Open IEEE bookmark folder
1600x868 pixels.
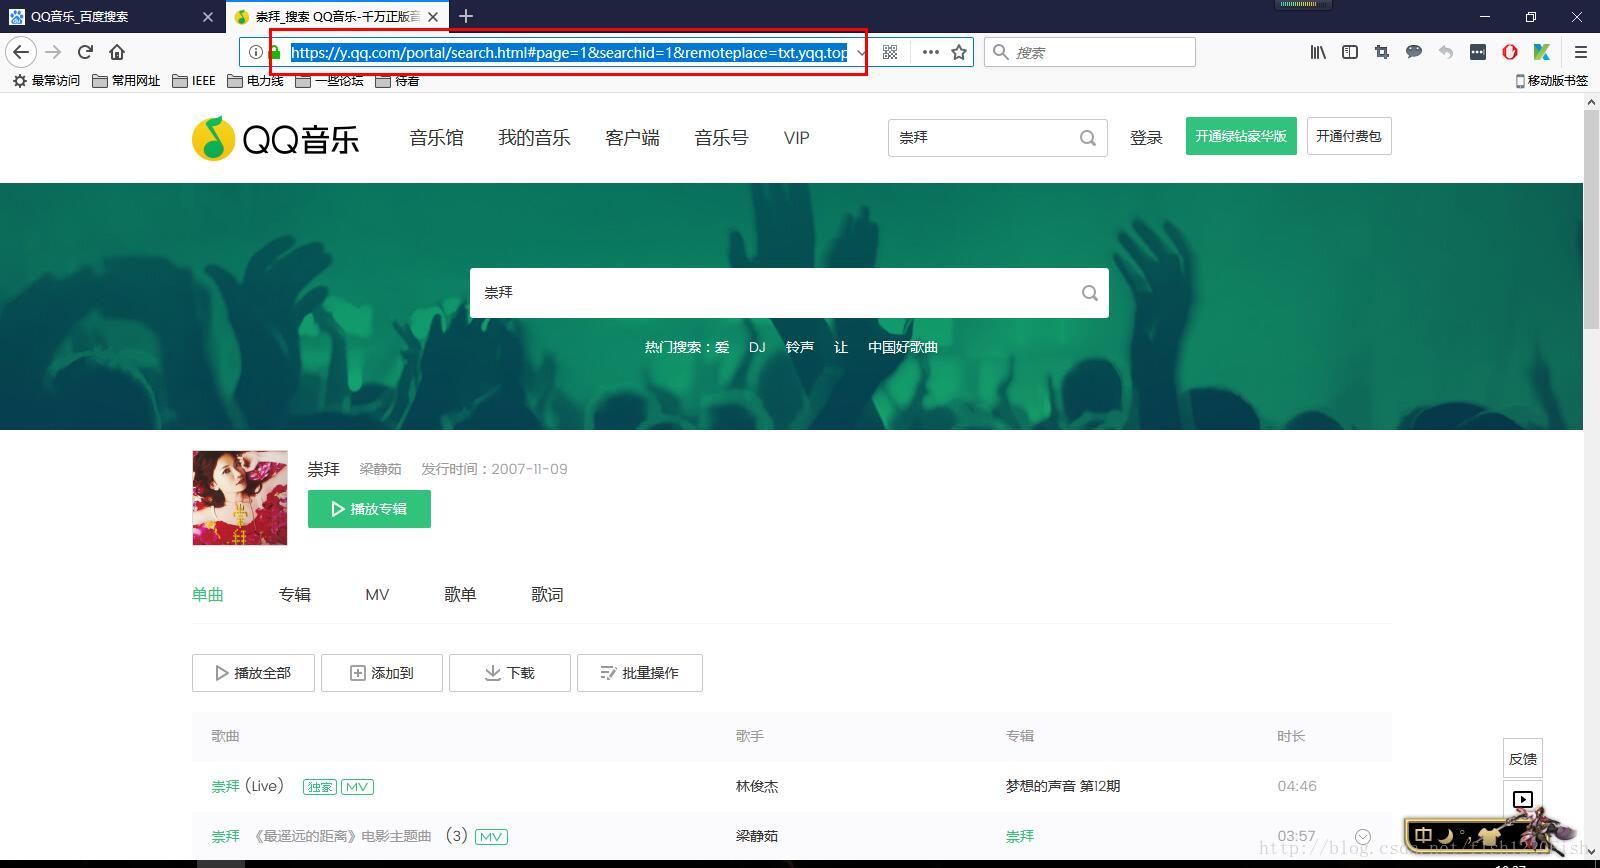point(194,81)
